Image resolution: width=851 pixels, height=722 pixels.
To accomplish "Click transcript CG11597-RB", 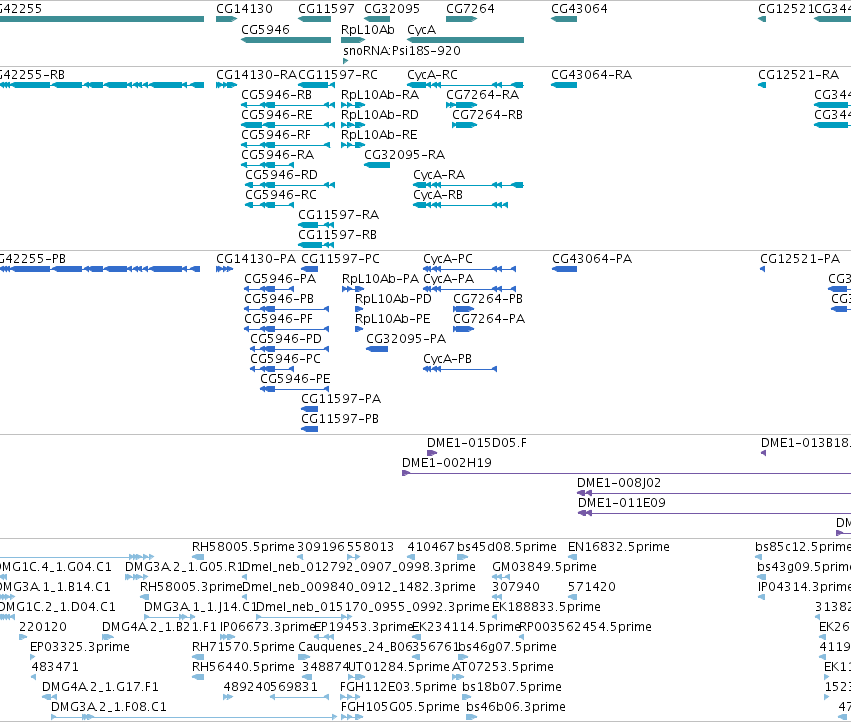I will point(338,235).
